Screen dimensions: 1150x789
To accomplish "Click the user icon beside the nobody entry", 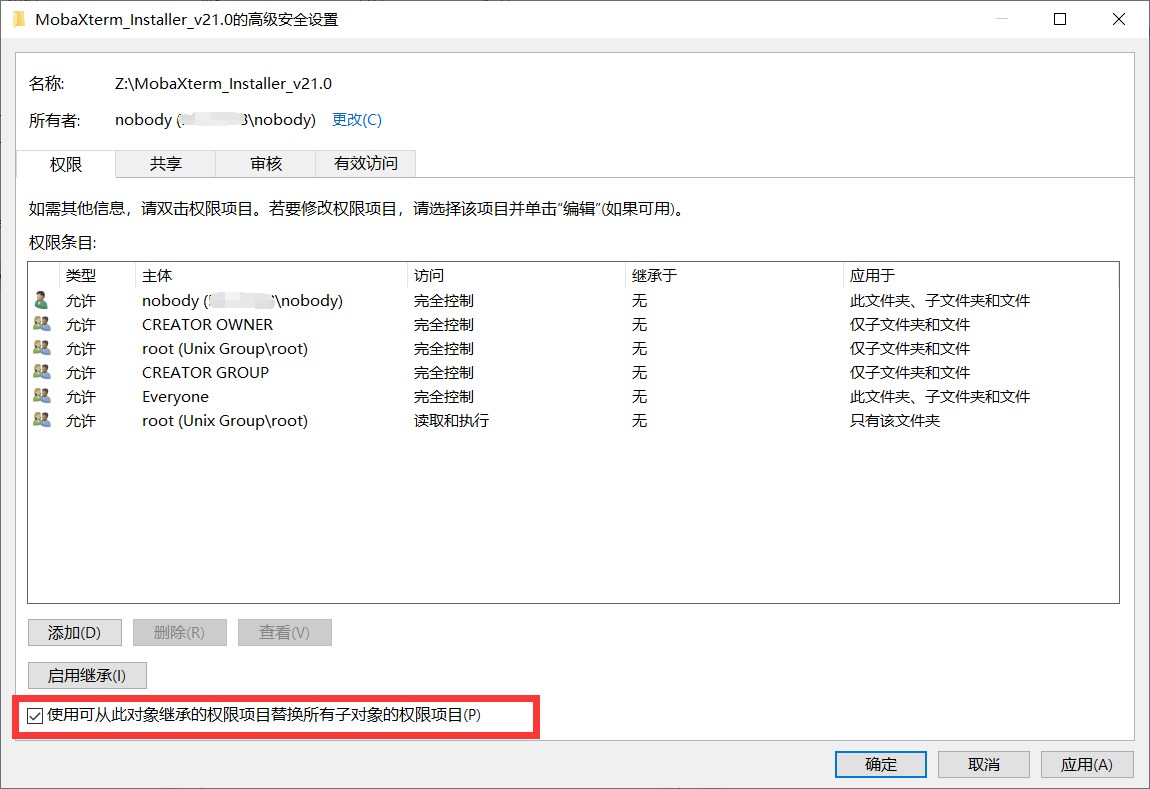I will [42, 300].
